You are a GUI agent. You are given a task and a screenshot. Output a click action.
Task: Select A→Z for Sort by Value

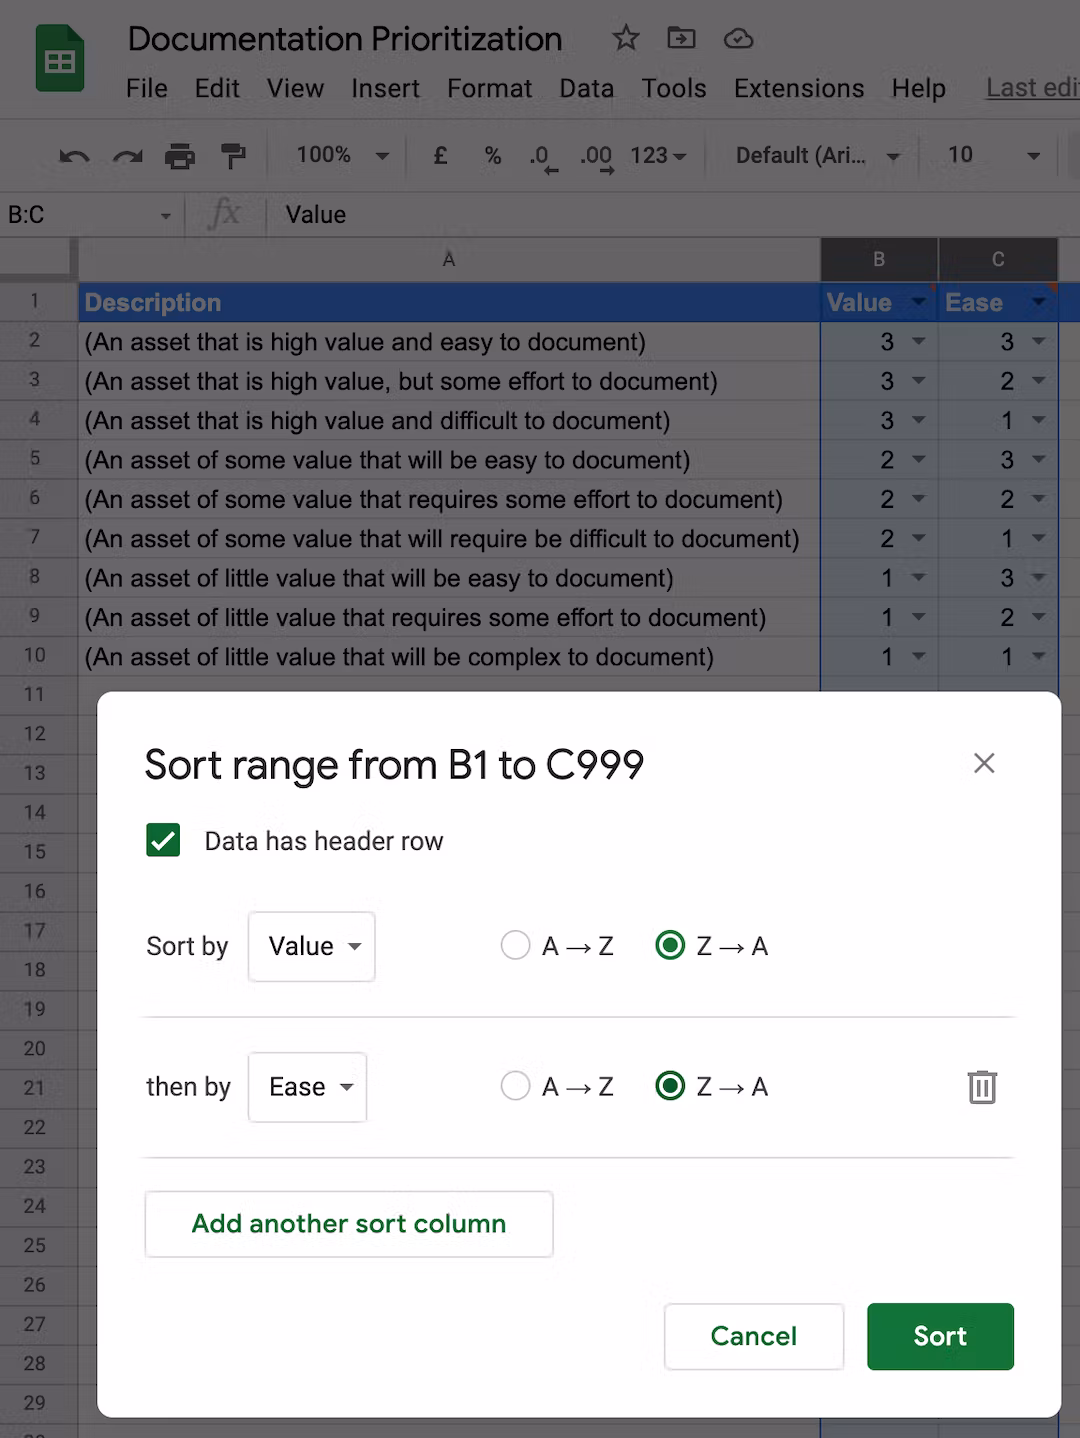(x=515, y=945)
